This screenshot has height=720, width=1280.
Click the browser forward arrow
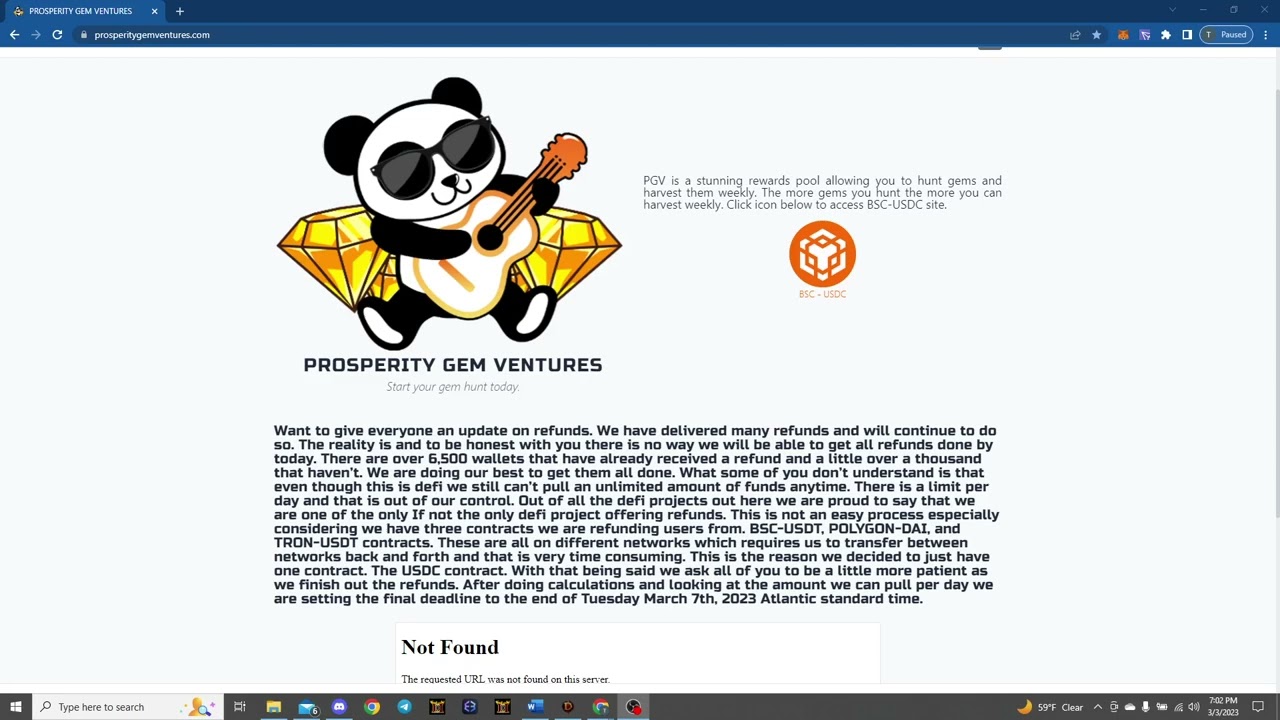[36, 35]
